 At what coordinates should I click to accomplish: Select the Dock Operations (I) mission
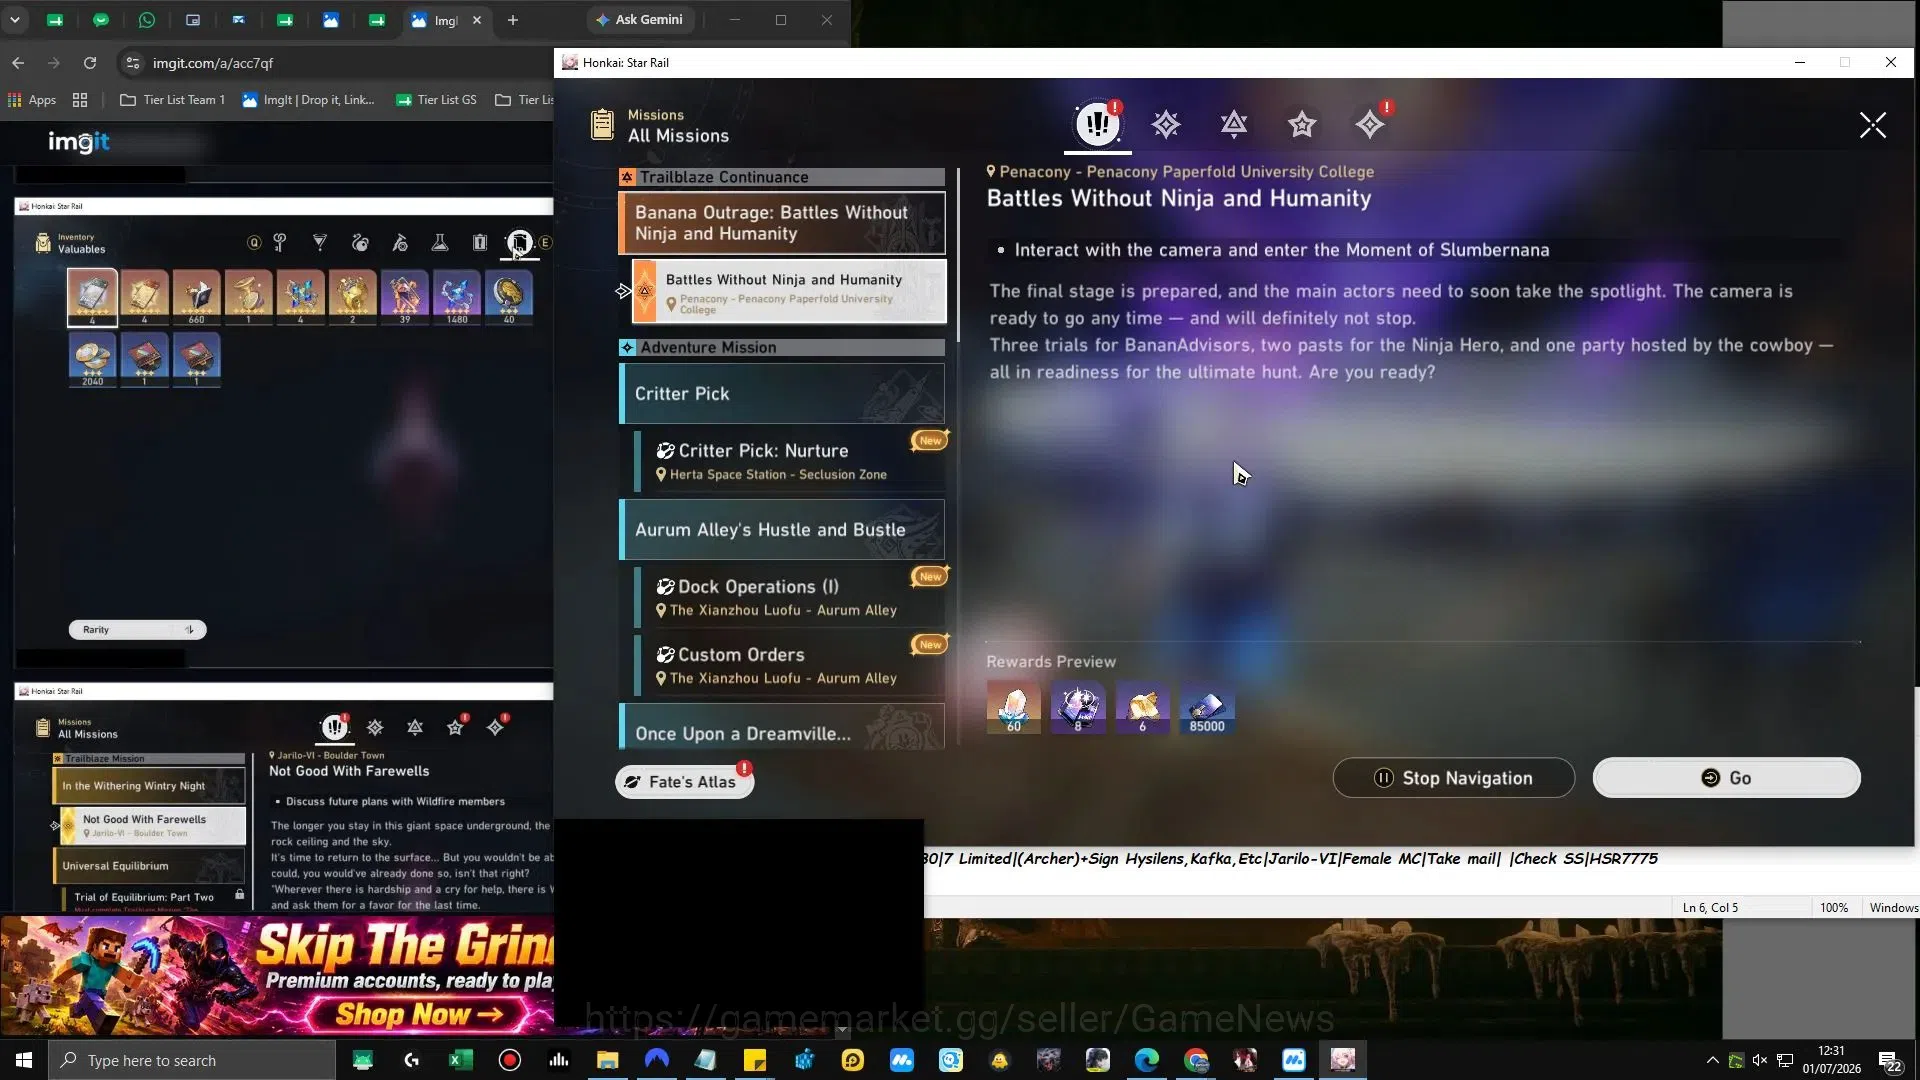tap(790, 597)
